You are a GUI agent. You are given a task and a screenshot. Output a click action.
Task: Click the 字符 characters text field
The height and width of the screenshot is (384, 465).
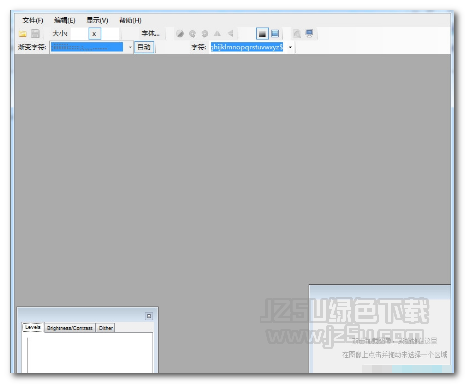(247, 47)
